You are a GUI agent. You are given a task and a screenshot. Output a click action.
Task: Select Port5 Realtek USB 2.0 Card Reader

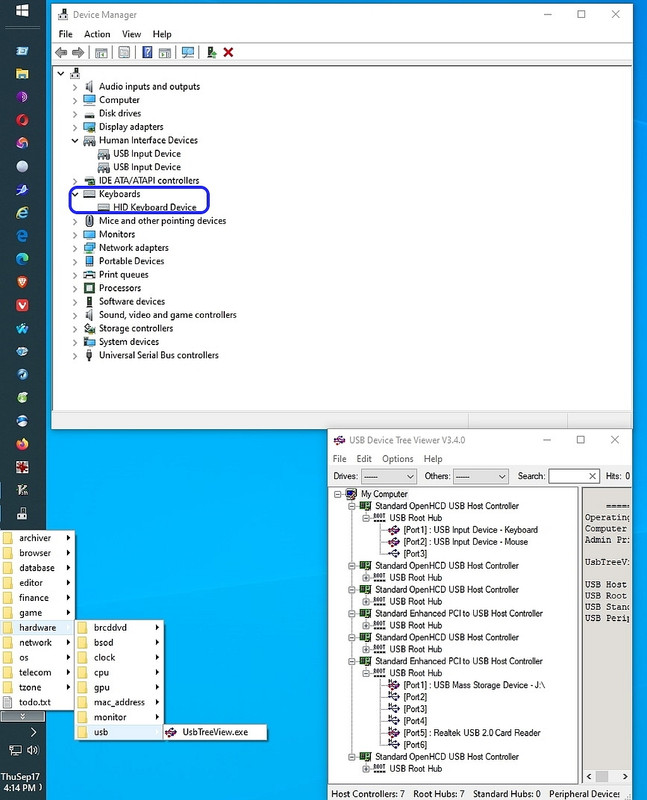[471, 733]
